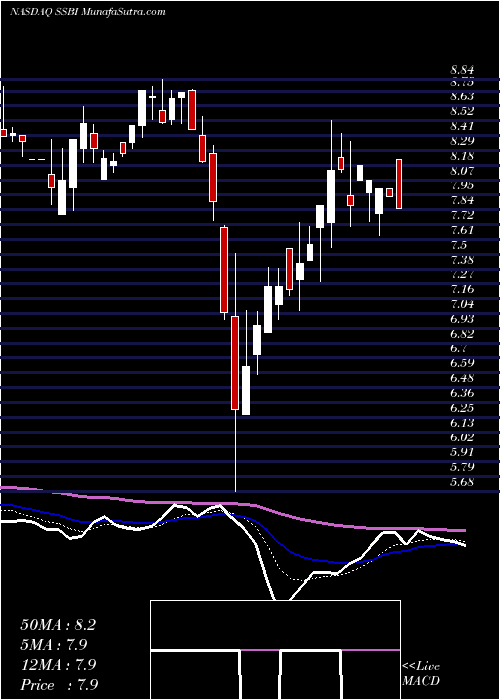Click the 50MA : 8.2 readout
This screenshot has width=500, height=700.
[x=58, y=625]
